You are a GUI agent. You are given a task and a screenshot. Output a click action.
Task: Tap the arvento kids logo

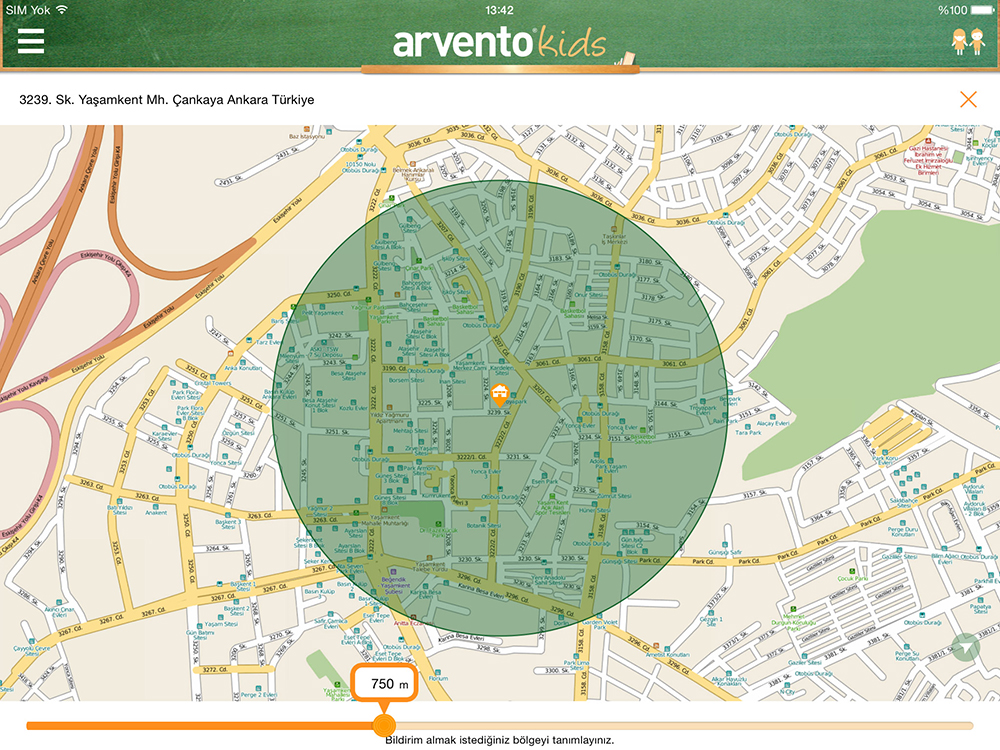pyautogui.click(x=499, y=43)
